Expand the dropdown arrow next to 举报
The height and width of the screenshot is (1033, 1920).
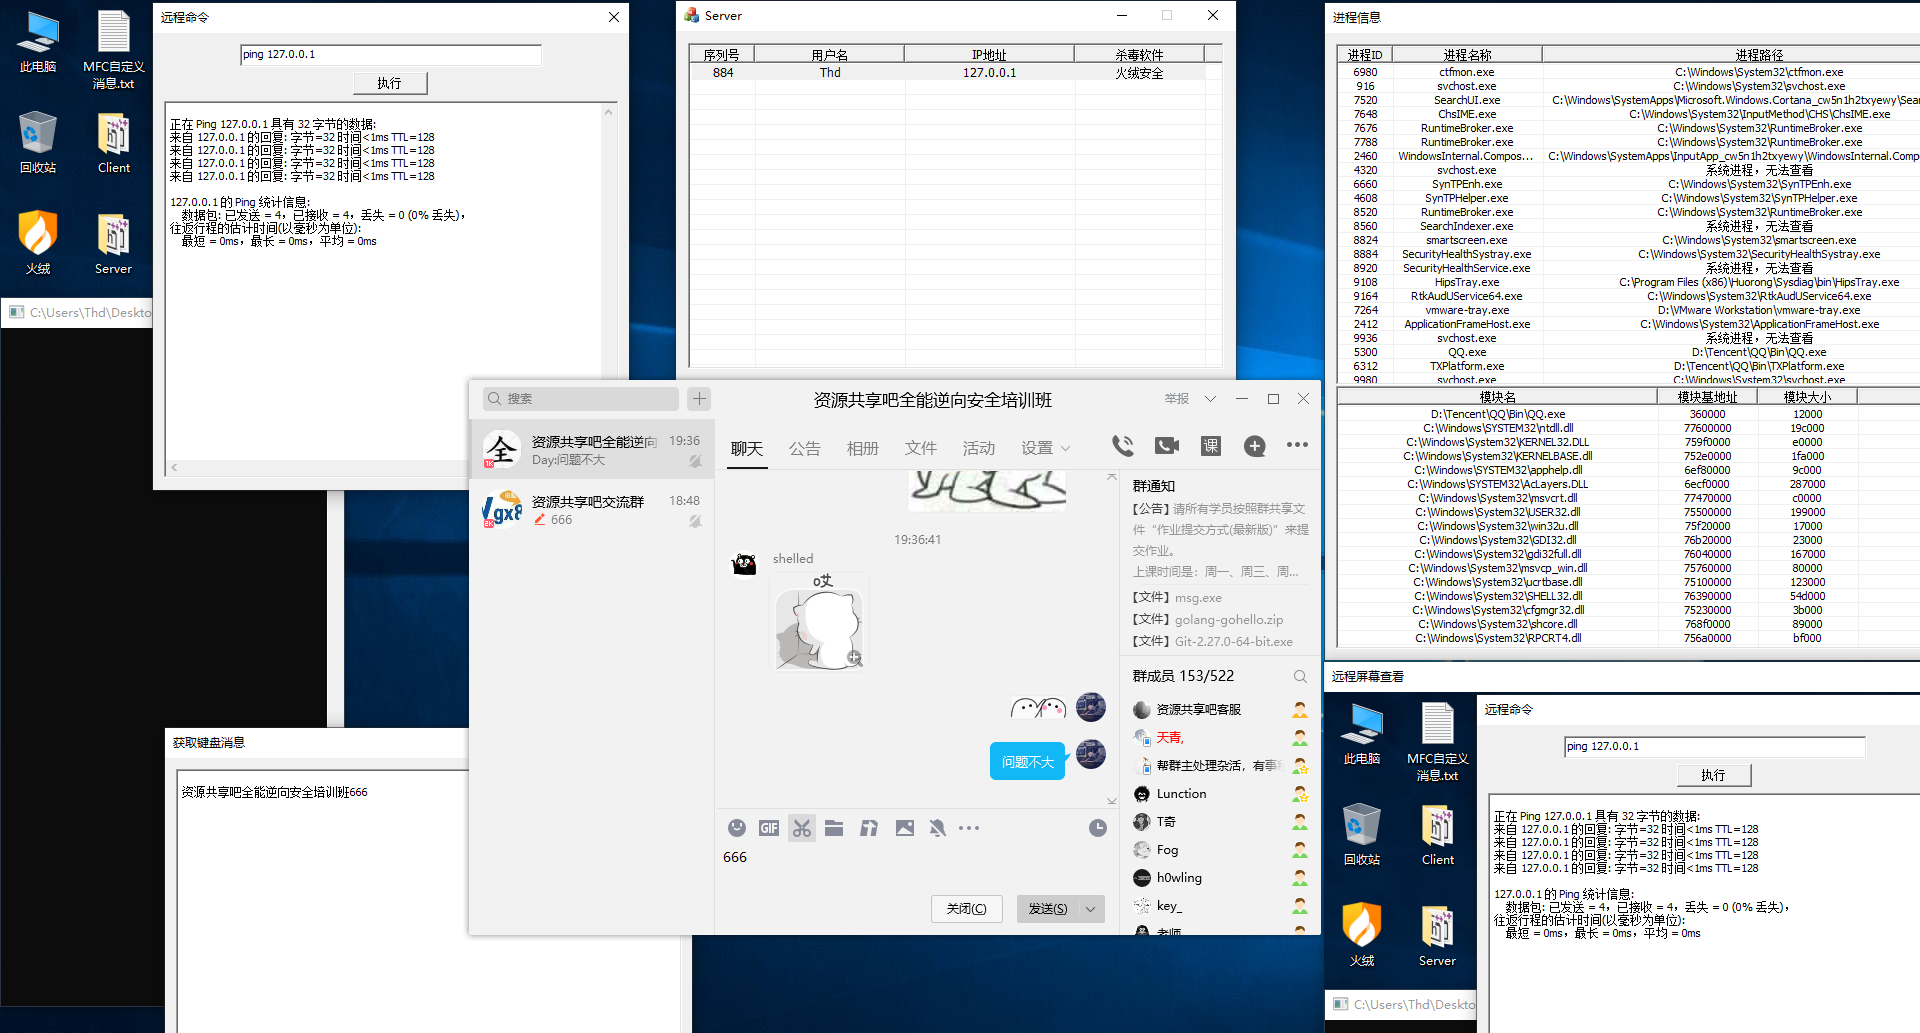click(1210, 399)
